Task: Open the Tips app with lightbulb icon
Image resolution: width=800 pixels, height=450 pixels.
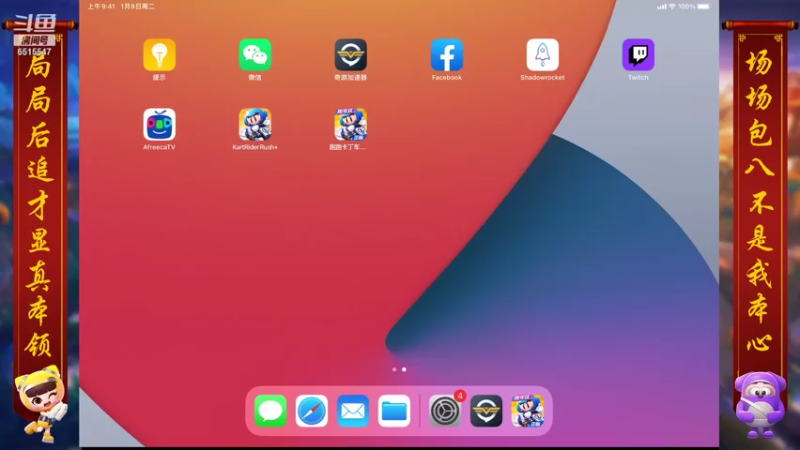Action: [159, 55]
